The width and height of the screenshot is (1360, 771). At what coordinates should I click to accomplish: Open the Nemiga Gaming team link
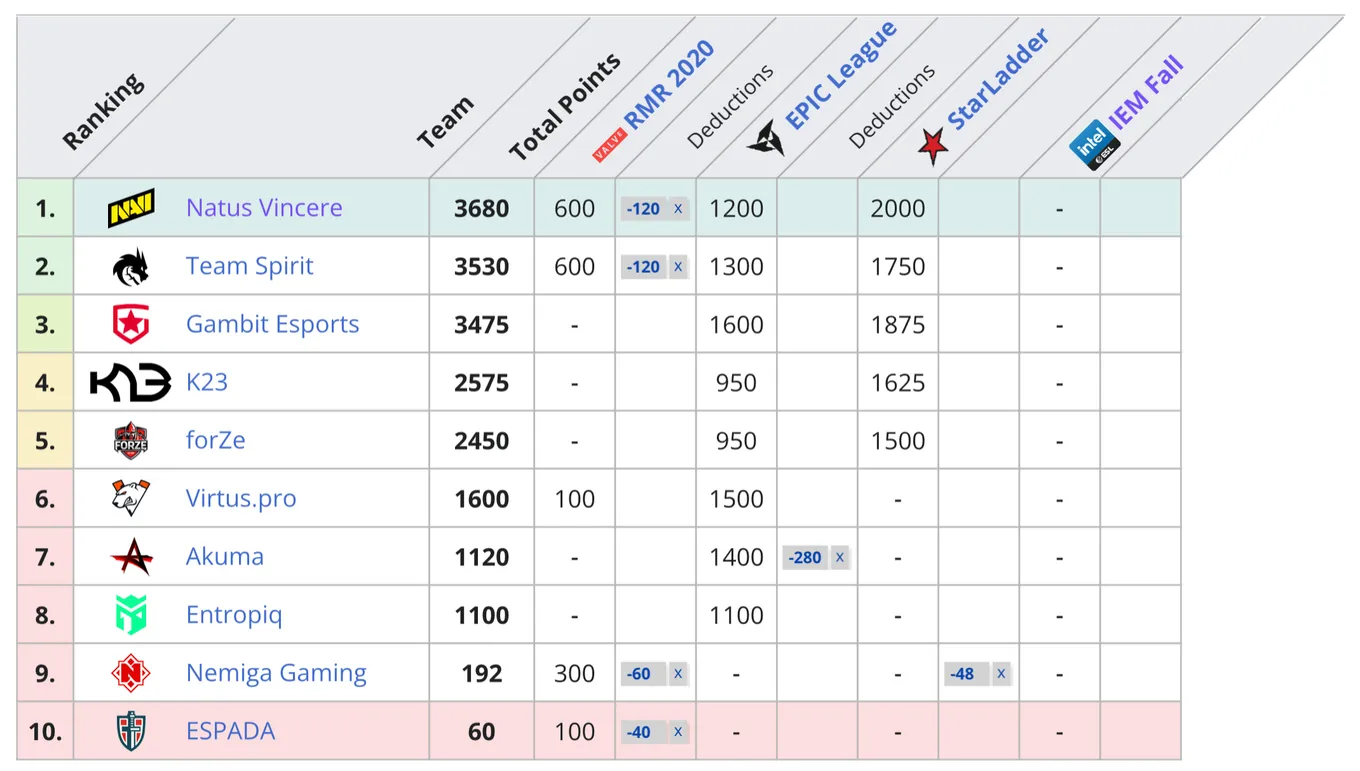276,672
